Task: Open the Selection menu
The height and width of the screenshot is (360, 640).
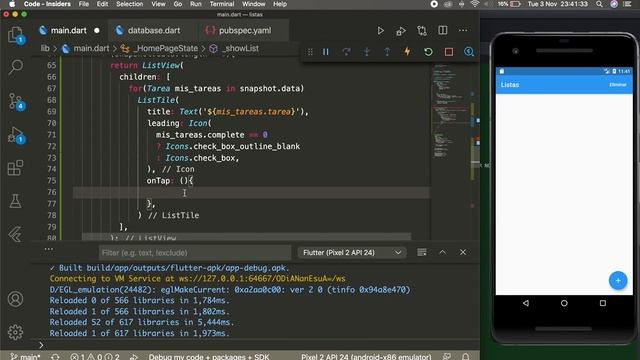Action: tap(129, 4)
